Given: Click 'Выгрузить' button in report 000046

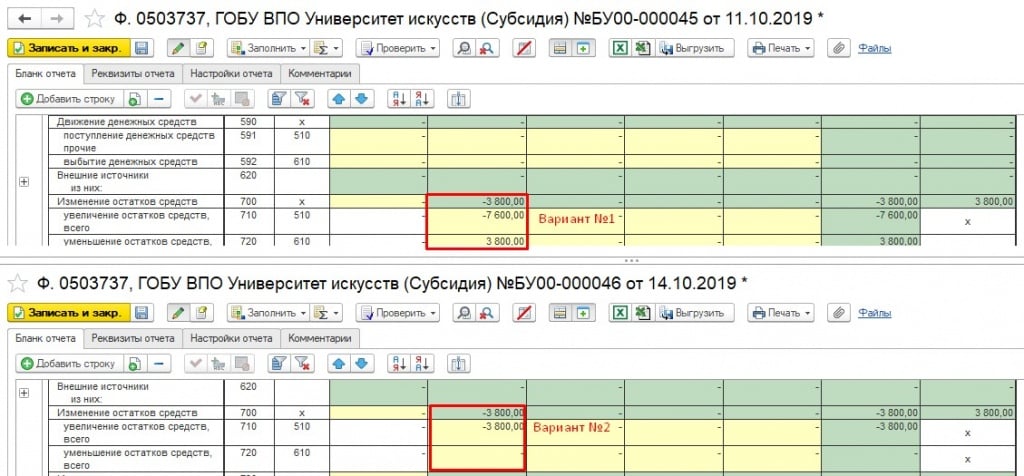Looking at the screenshot, I should tap(695, 313).
